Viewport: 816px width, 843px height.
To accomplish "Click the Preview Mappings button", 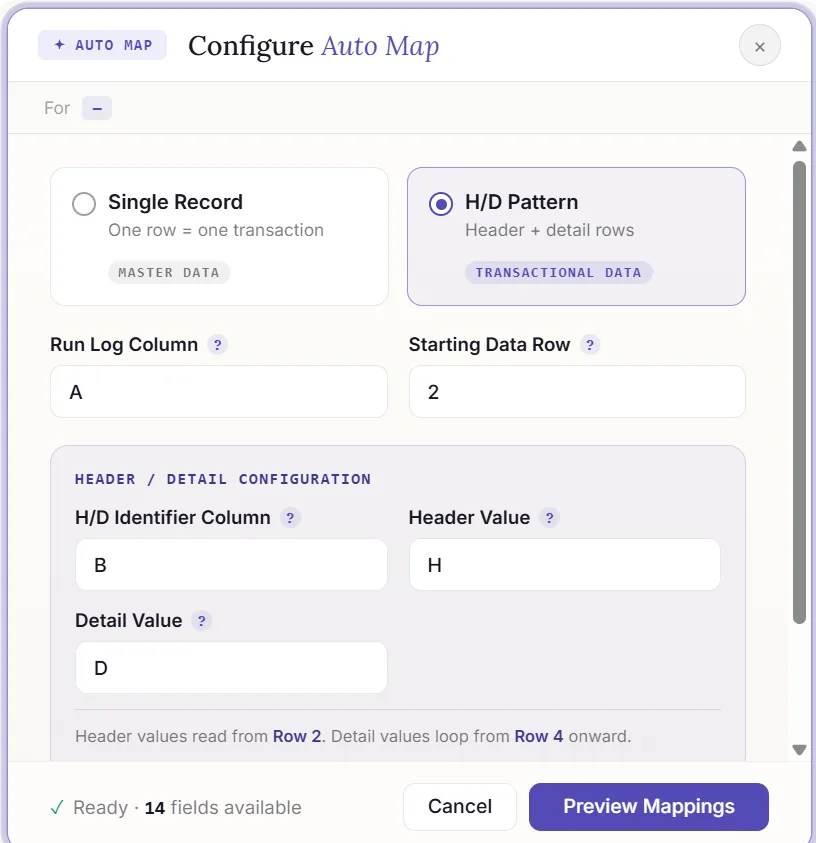I will tap(649, 806).
